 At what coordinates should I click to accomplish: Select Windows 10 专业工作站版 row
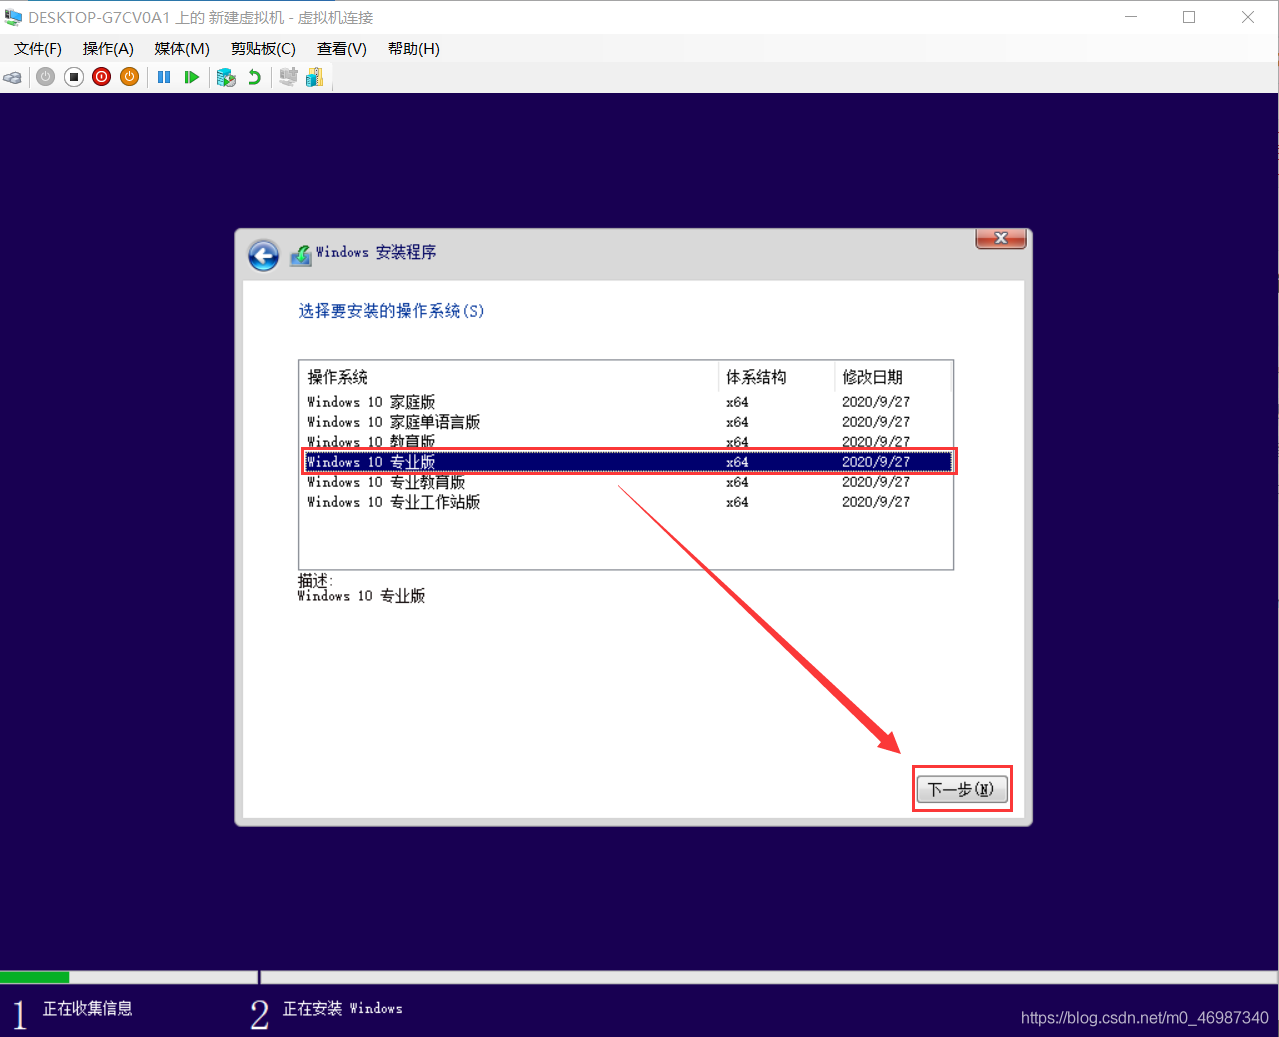pyautogui.click(x=627, y=502)
